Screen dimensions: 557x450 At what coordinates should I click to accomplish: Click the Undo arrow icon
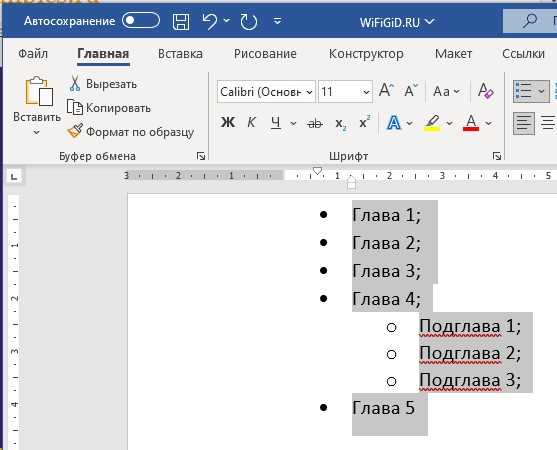210,21
